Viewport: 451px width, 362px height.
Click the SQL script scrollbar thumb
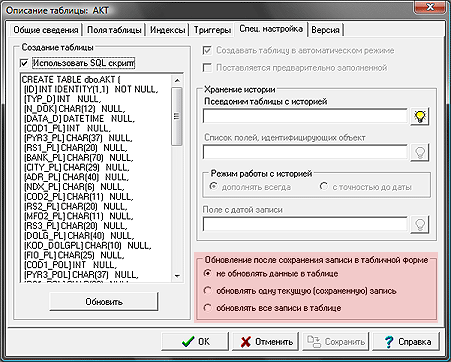tap(177, 116)
